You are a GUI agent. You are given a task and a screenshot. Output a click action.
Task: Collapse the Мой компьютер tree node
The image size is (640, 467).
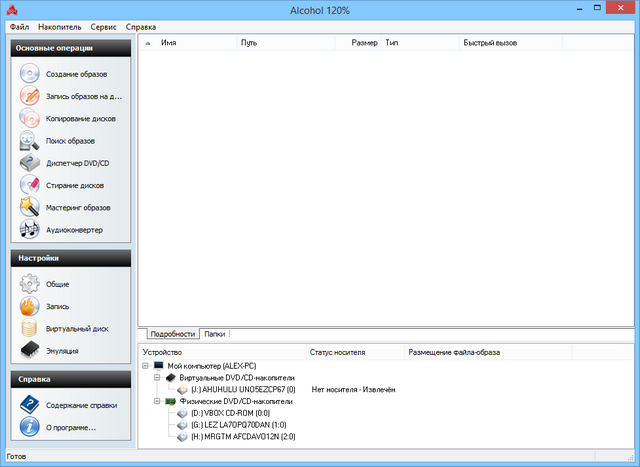pyautogui.click(x=146, y=367)
